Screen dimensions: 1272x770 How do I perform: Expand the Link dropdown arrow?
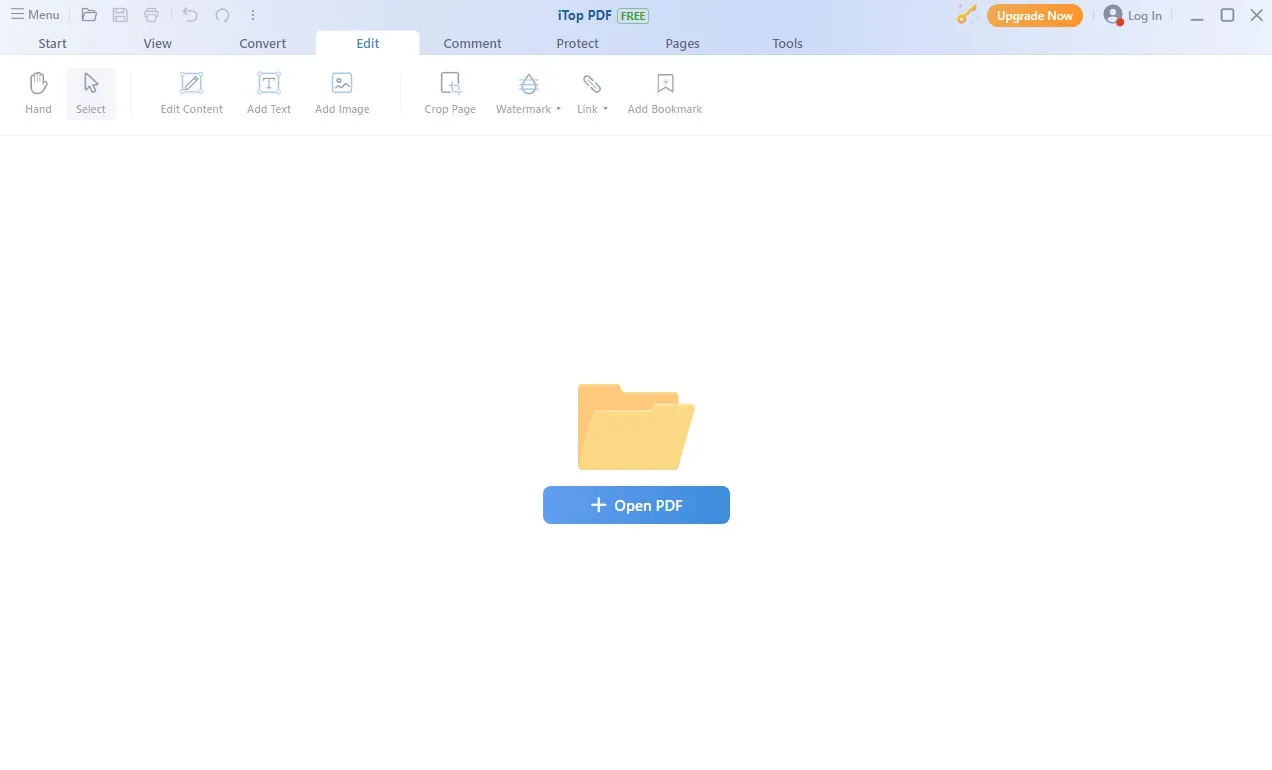click(605, 110)
